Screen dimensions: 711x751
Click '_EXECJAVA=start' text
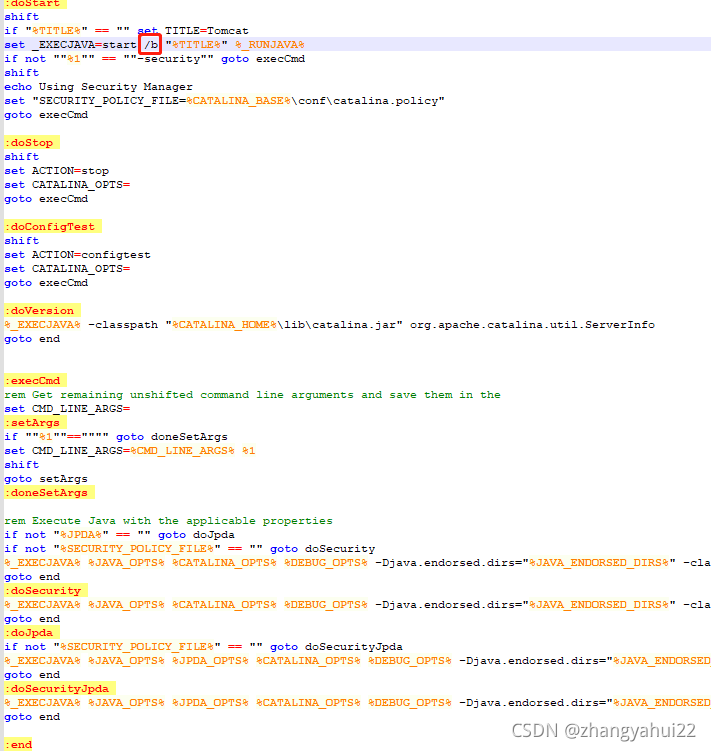pyautogui.click(x=84, y=45)
